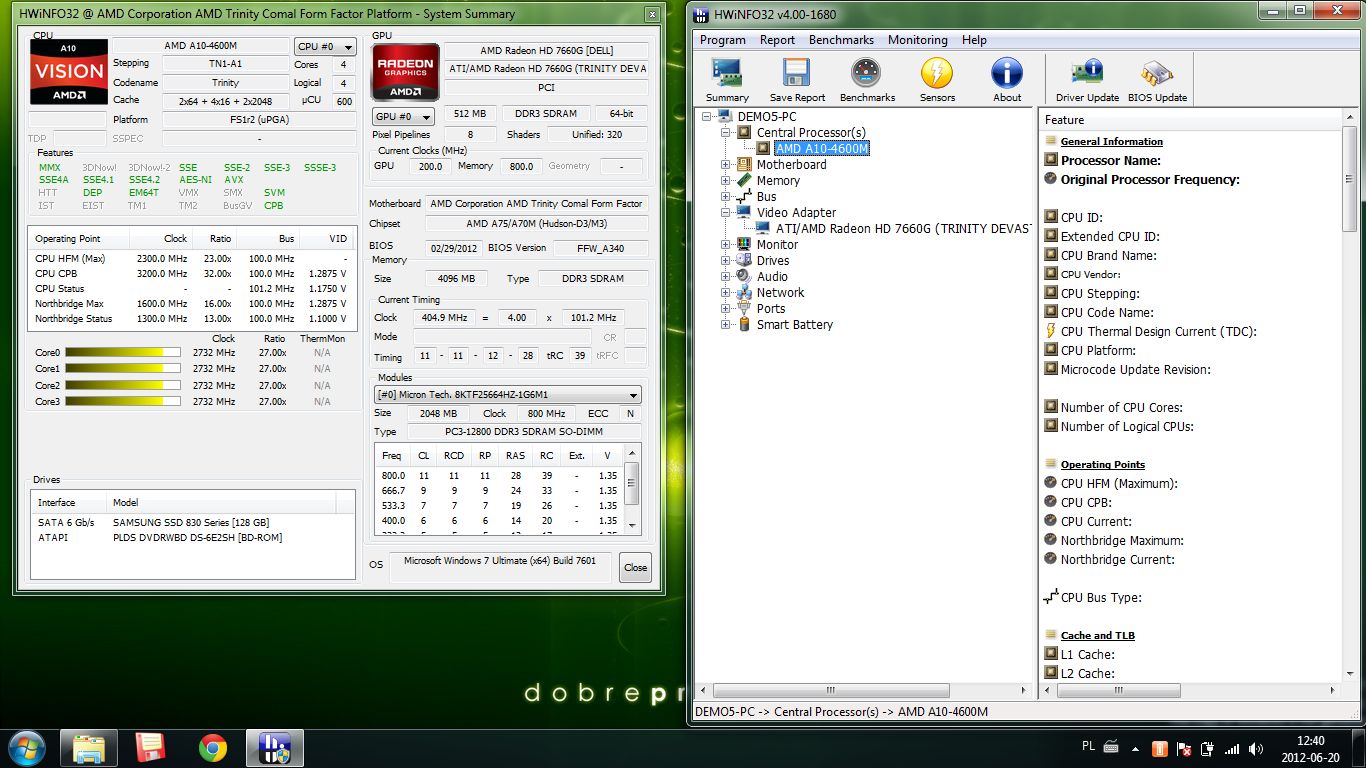Click the Save Report toolbar icon
This screenshot has width=1366, height=768.
797,79
